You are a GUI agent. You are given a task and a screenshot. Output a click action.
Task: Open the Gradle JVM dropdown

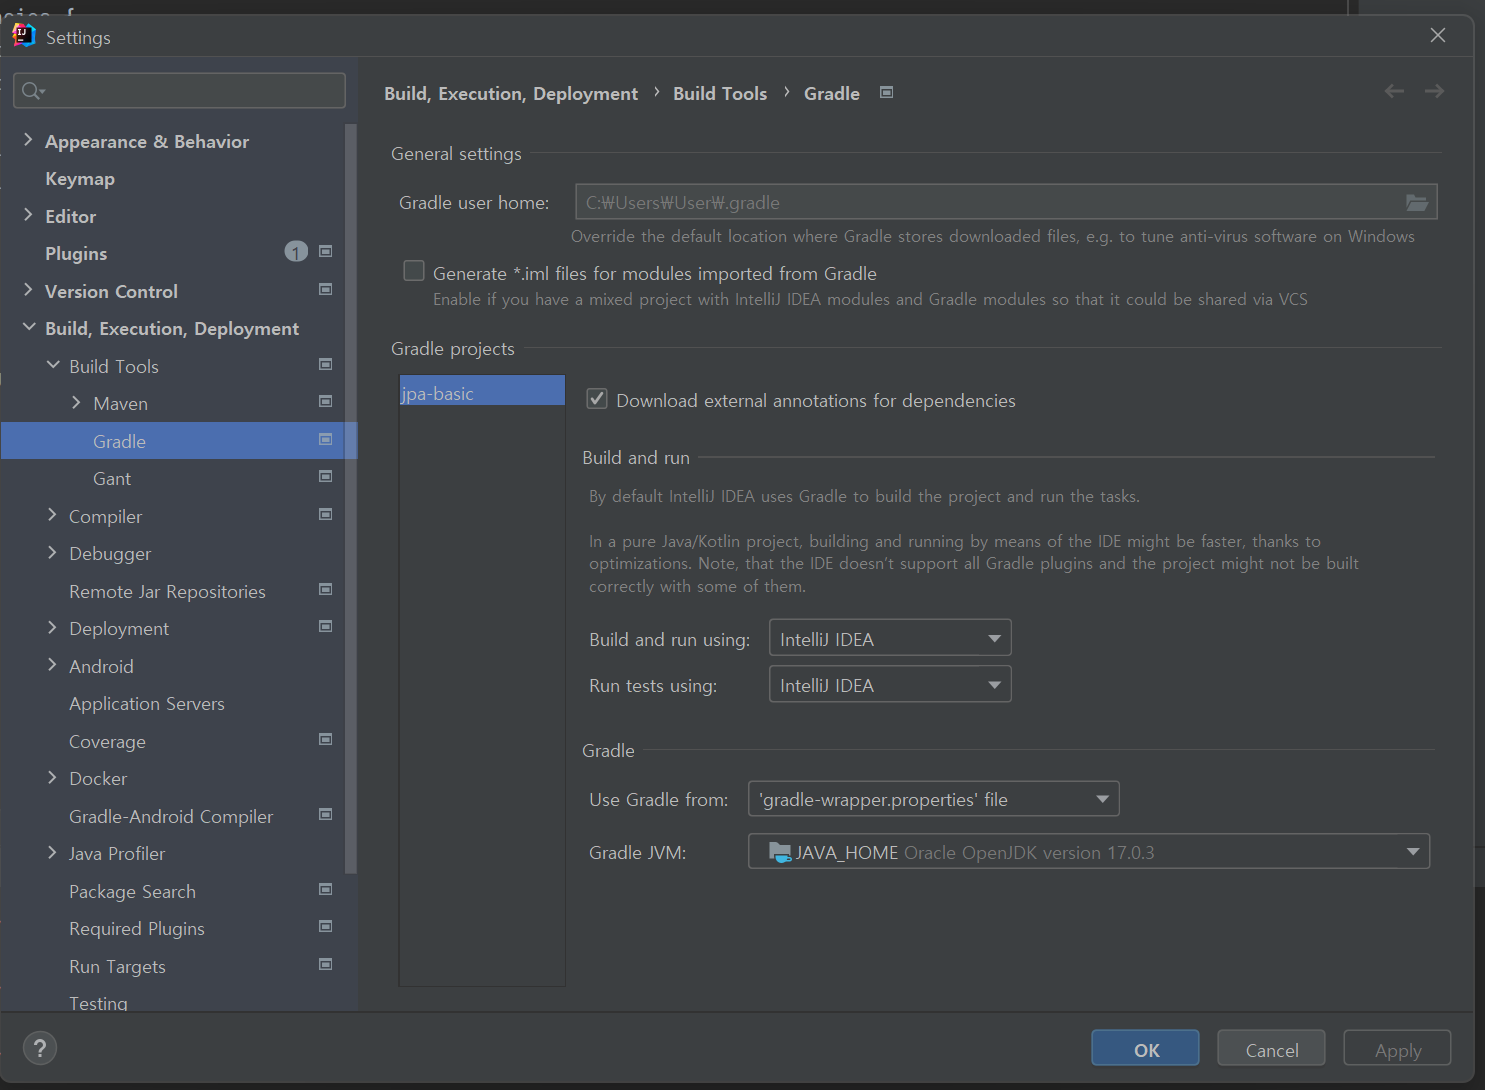tap(1089, 852)
